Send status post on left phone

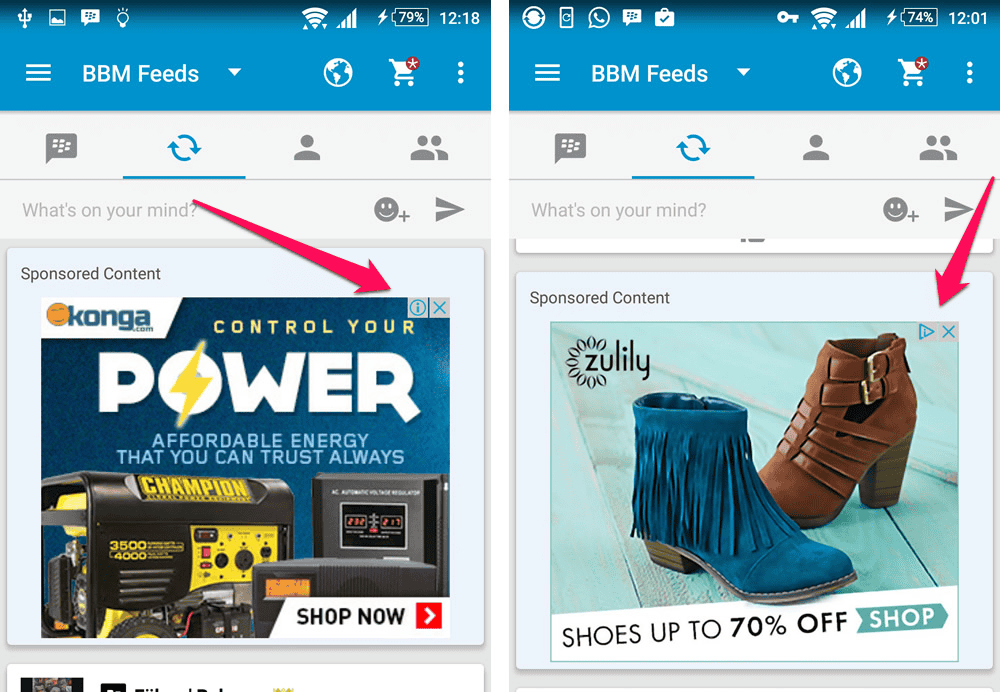point(450,209)
